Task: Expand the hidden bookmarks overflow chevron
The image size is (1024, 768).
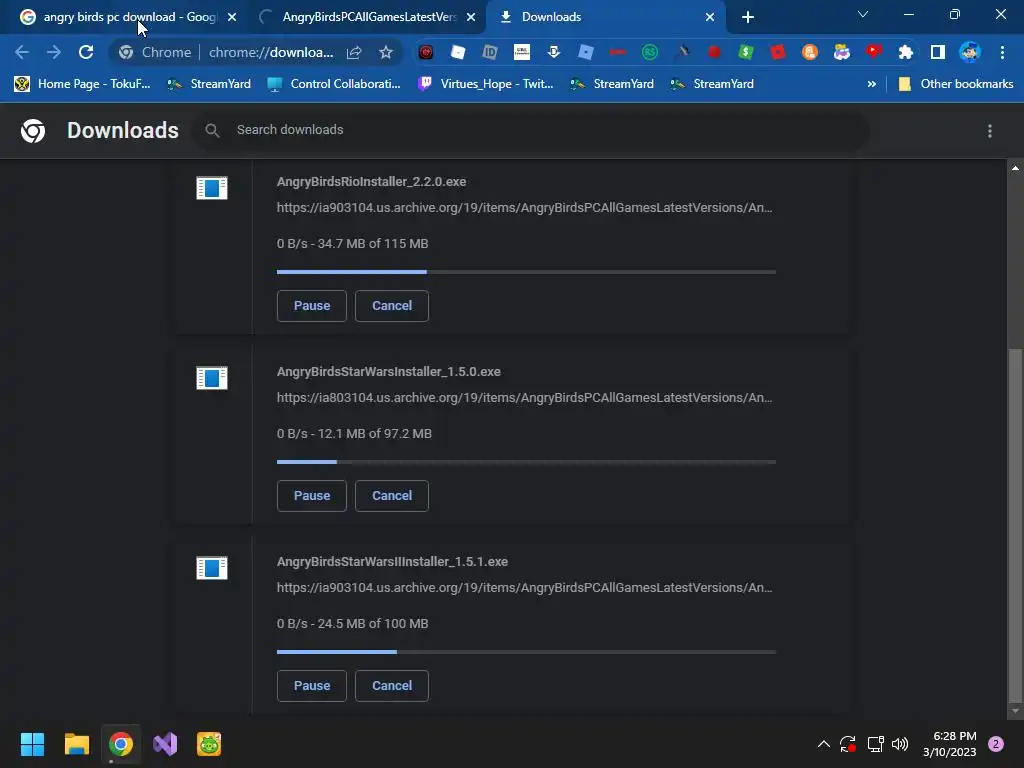Action: coord(871,84)
